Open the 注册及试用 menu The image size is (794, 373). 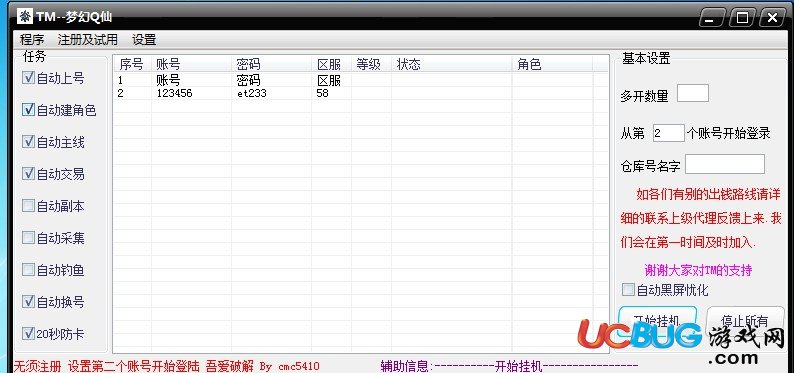coord(88,39)
